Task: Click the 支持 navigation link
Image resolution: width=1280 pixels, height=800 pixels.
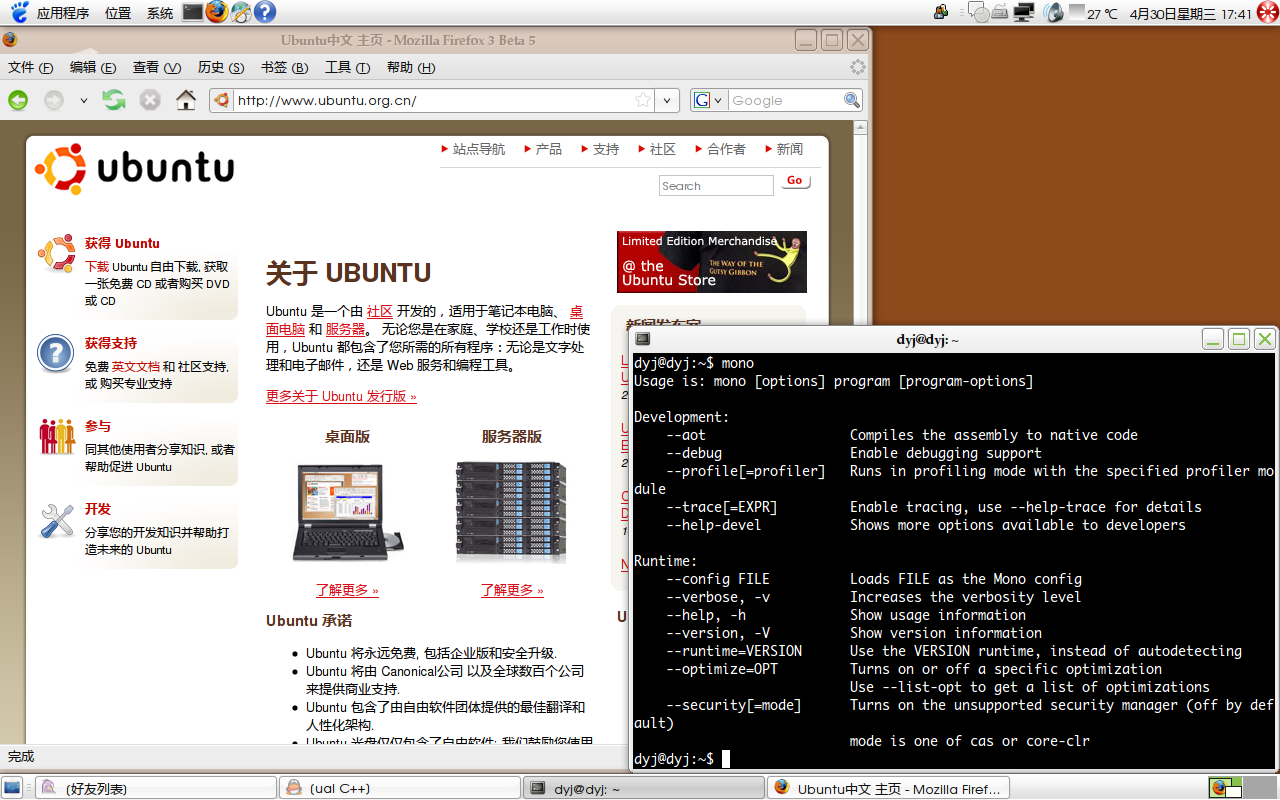Action: coord(606,149)
